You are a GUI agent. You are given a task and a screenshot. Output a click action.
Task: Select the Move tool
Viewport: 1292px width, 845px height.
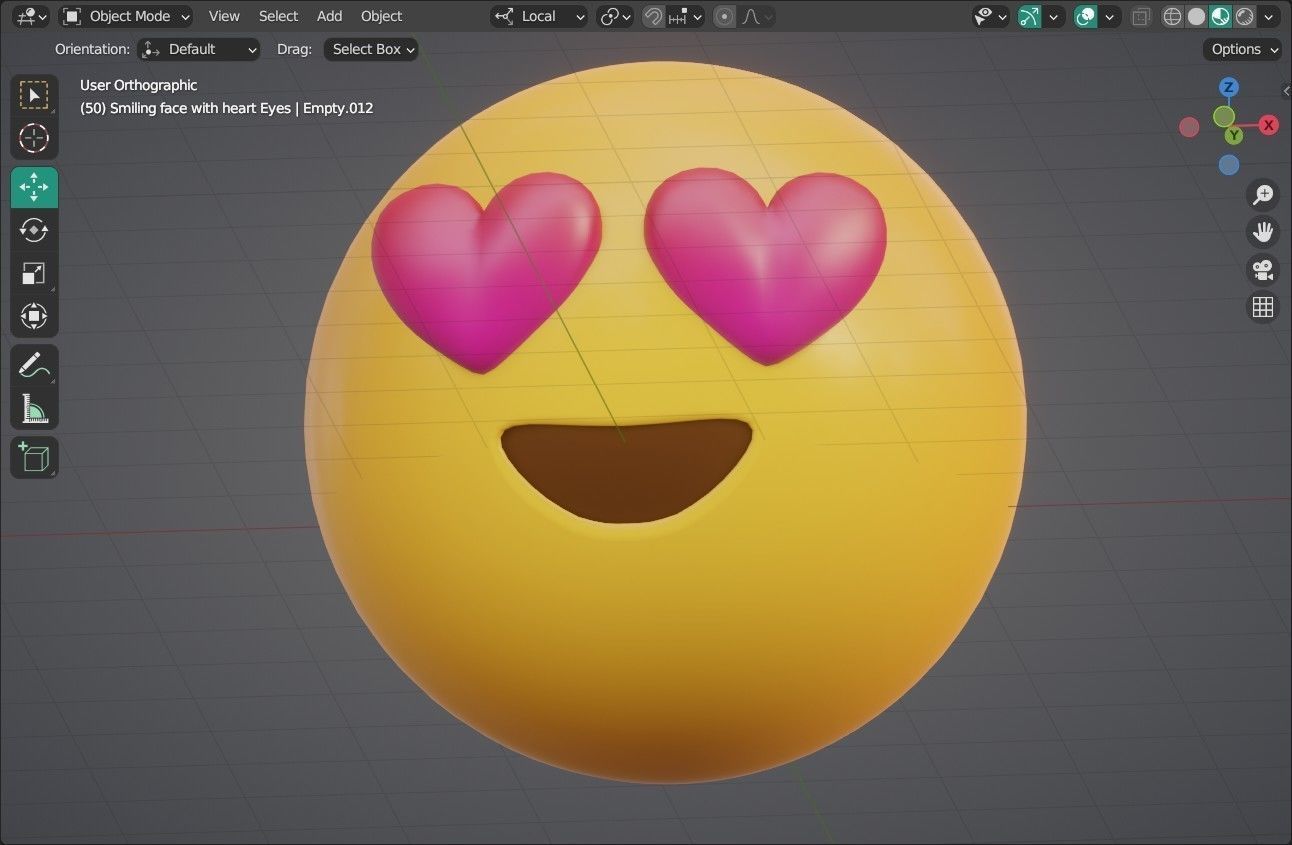pyautogui.click(x=34, y=187)
